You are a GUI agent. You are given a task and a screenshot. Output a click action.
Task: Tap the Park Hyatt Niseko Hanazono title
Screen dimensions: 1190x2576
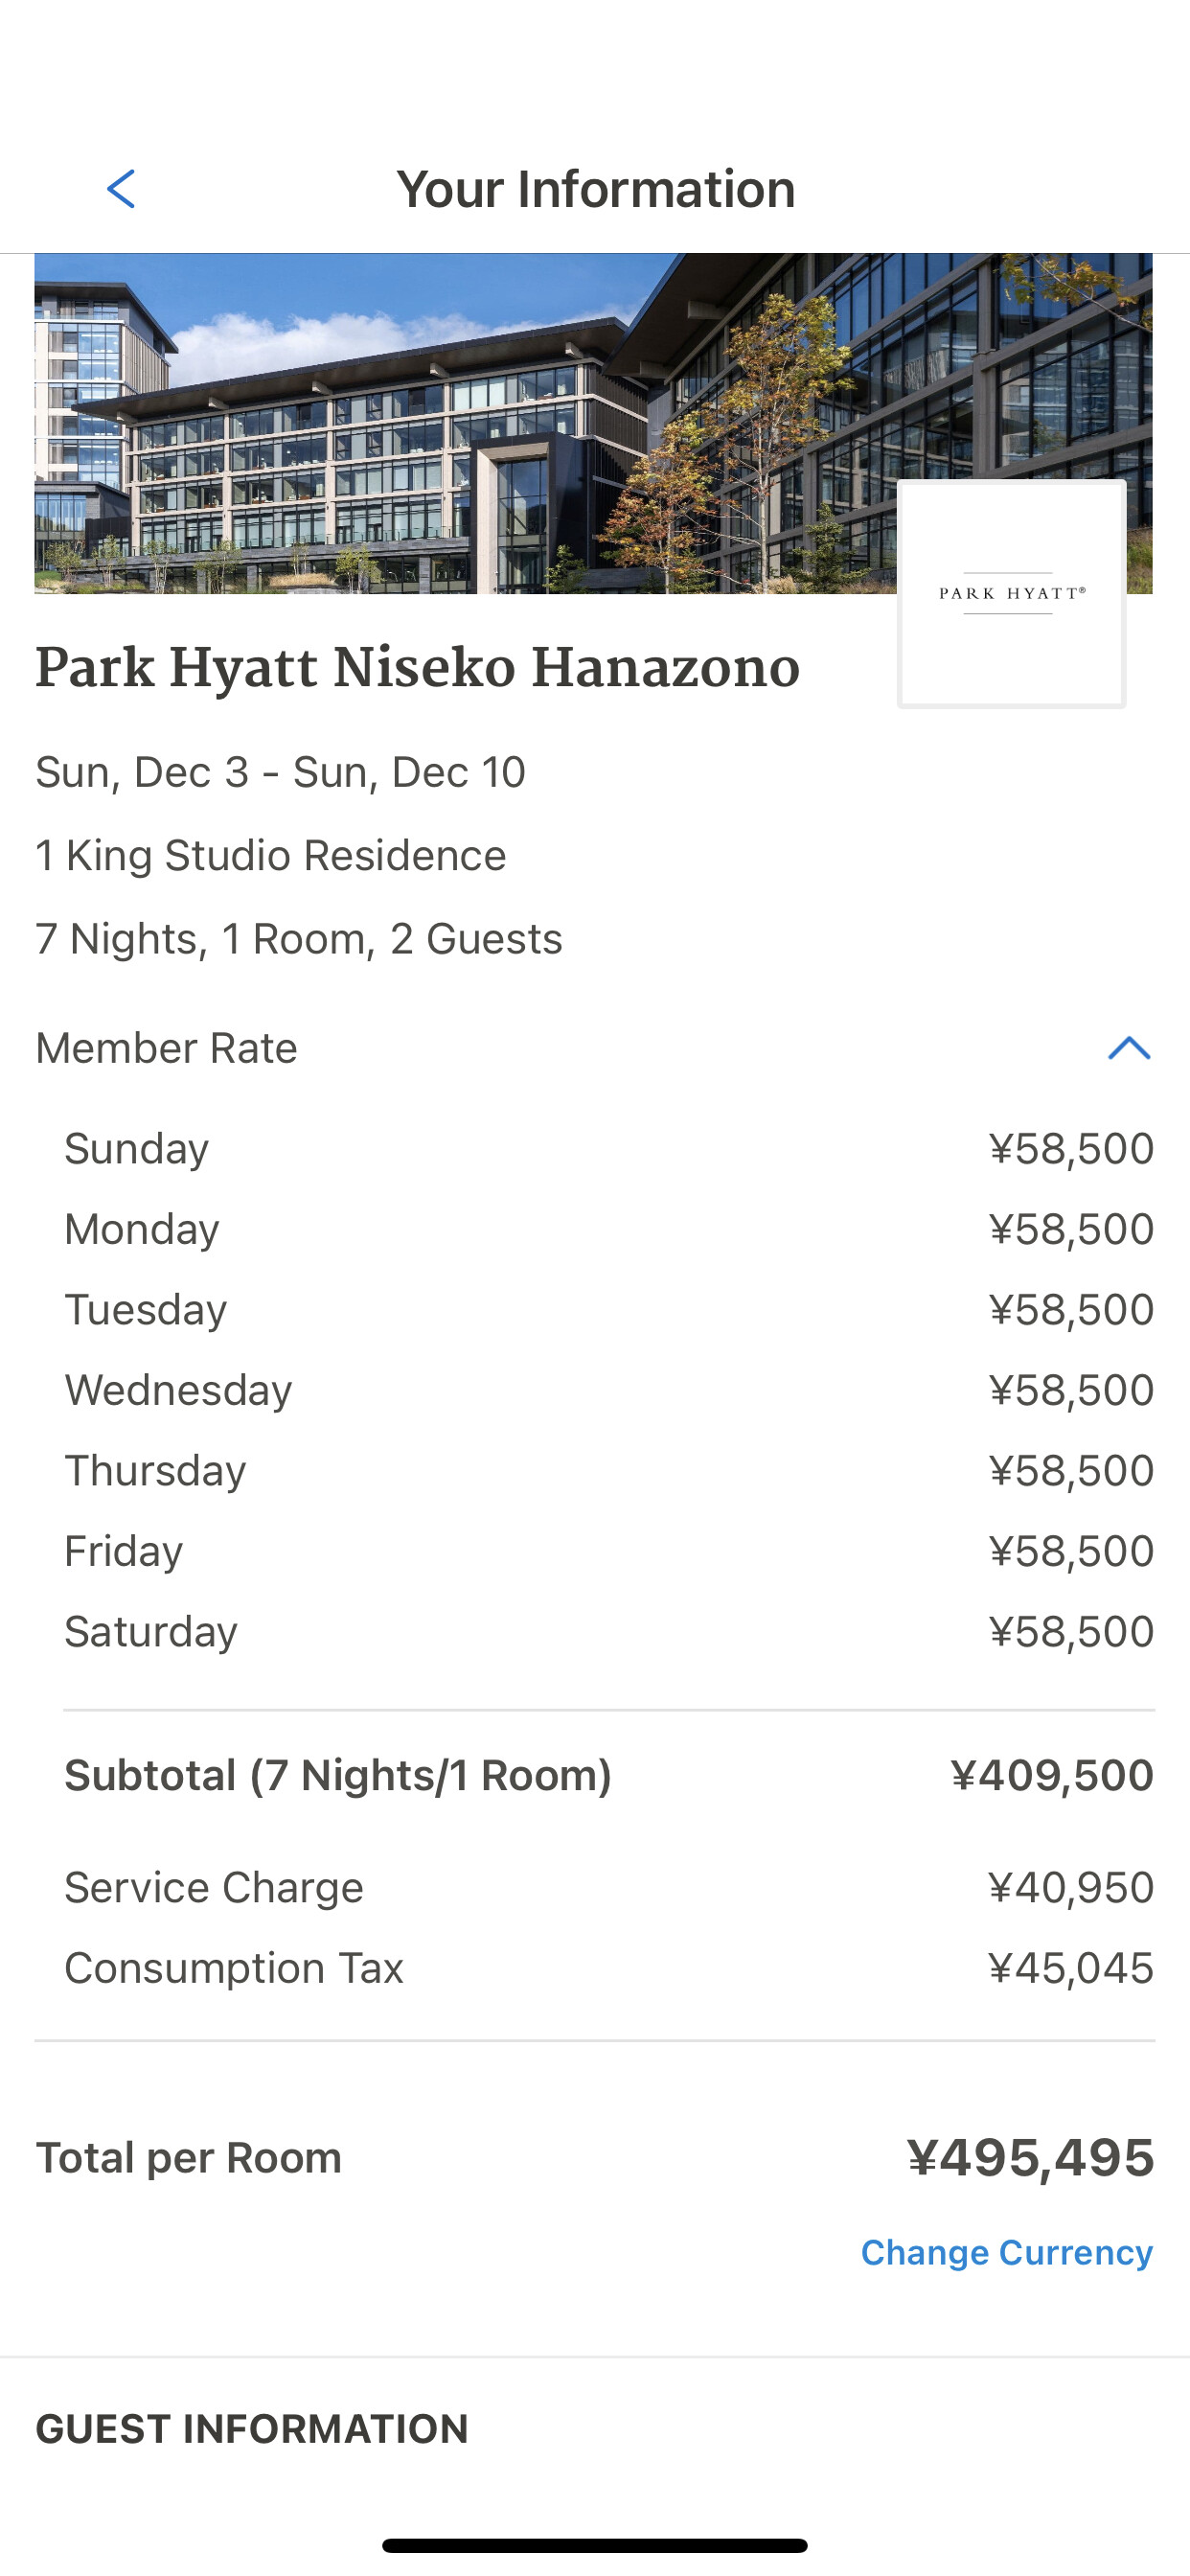(417, 669)
